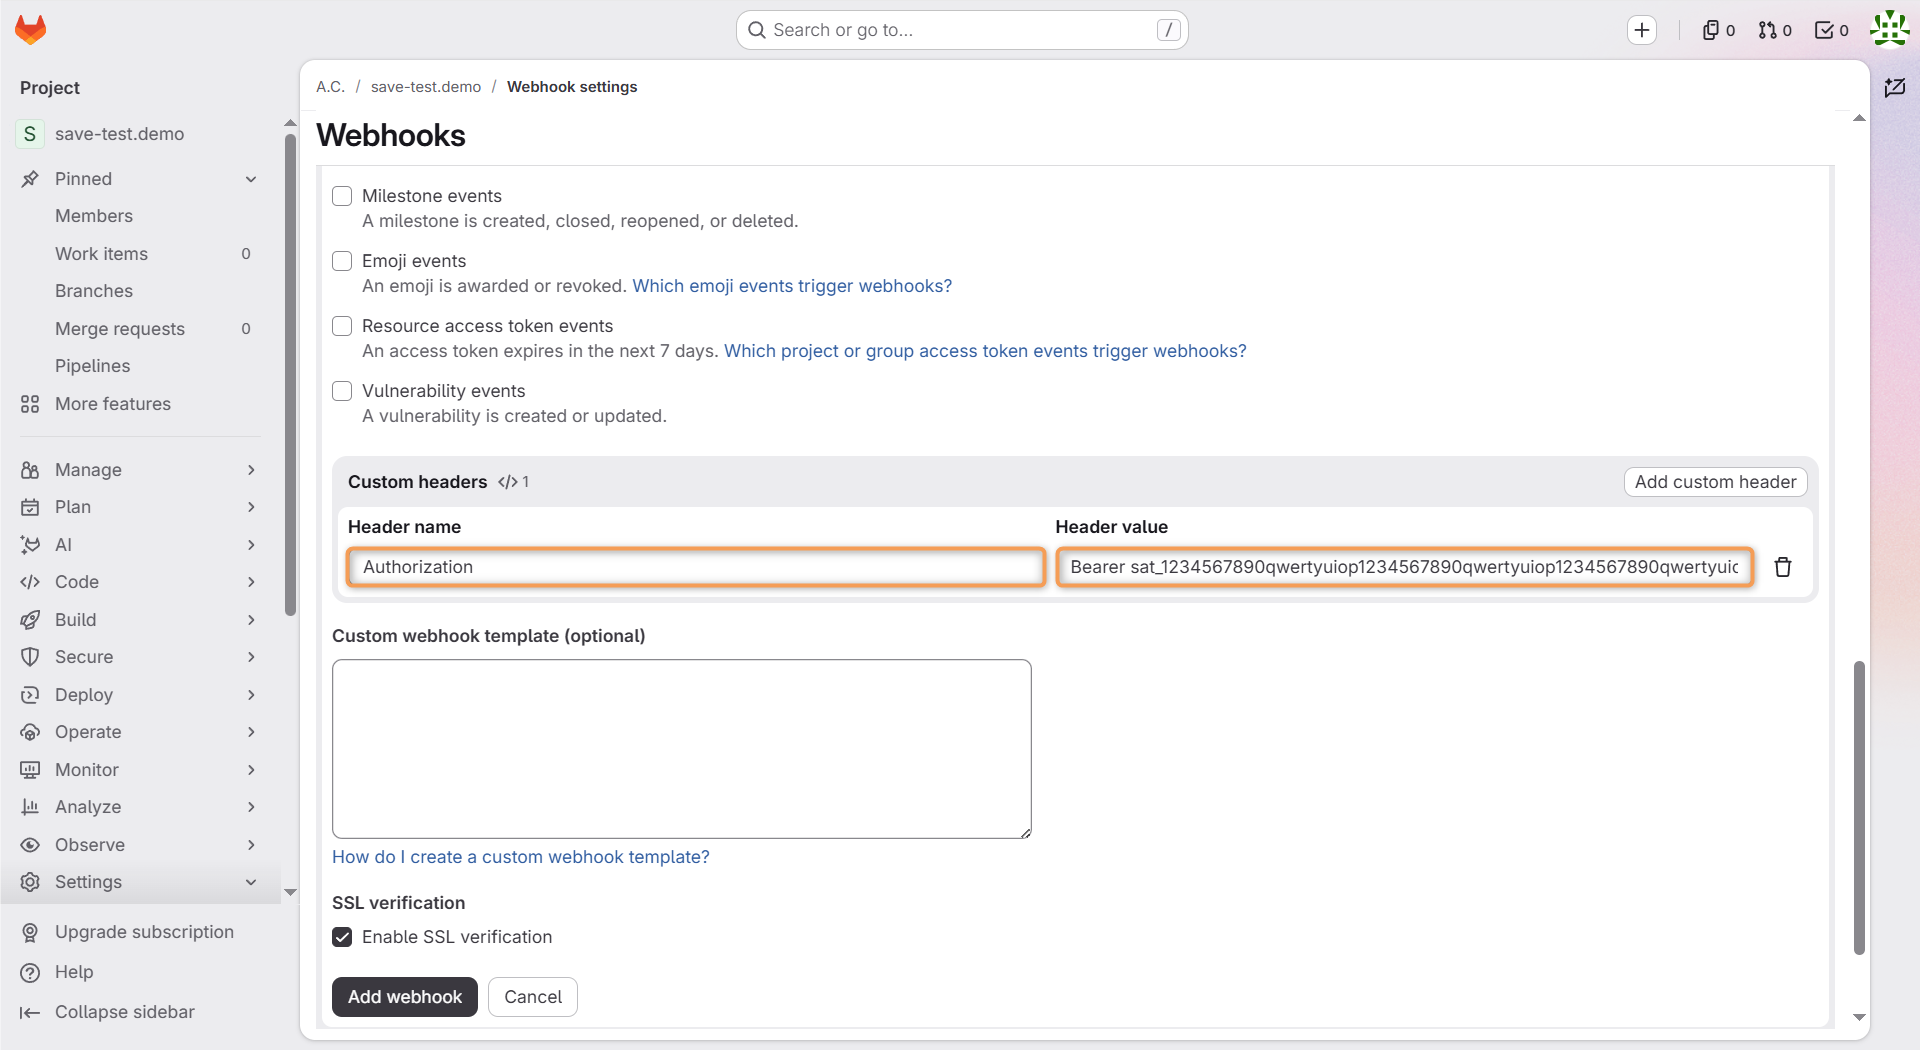Enable Milestone events checkbox
This screenshot has height=1050, width=1920.
pos(342,196)
